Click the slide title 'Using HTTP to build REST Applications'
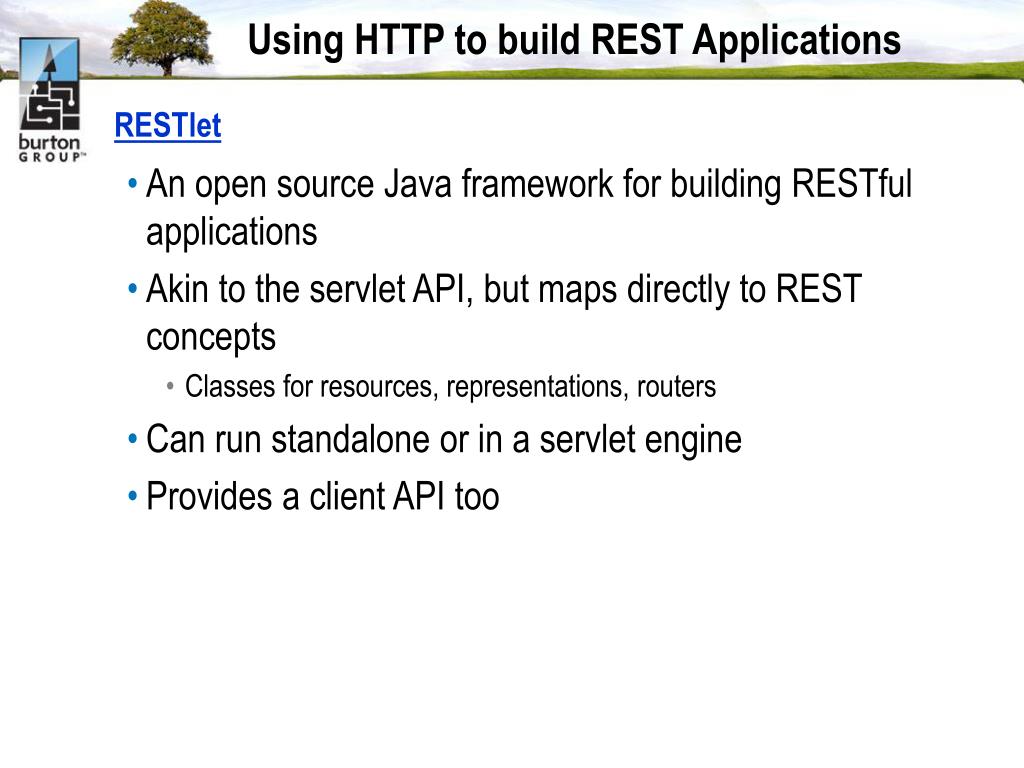The height and width of the screenshot is (768, 1024). (x=574, y=40)
